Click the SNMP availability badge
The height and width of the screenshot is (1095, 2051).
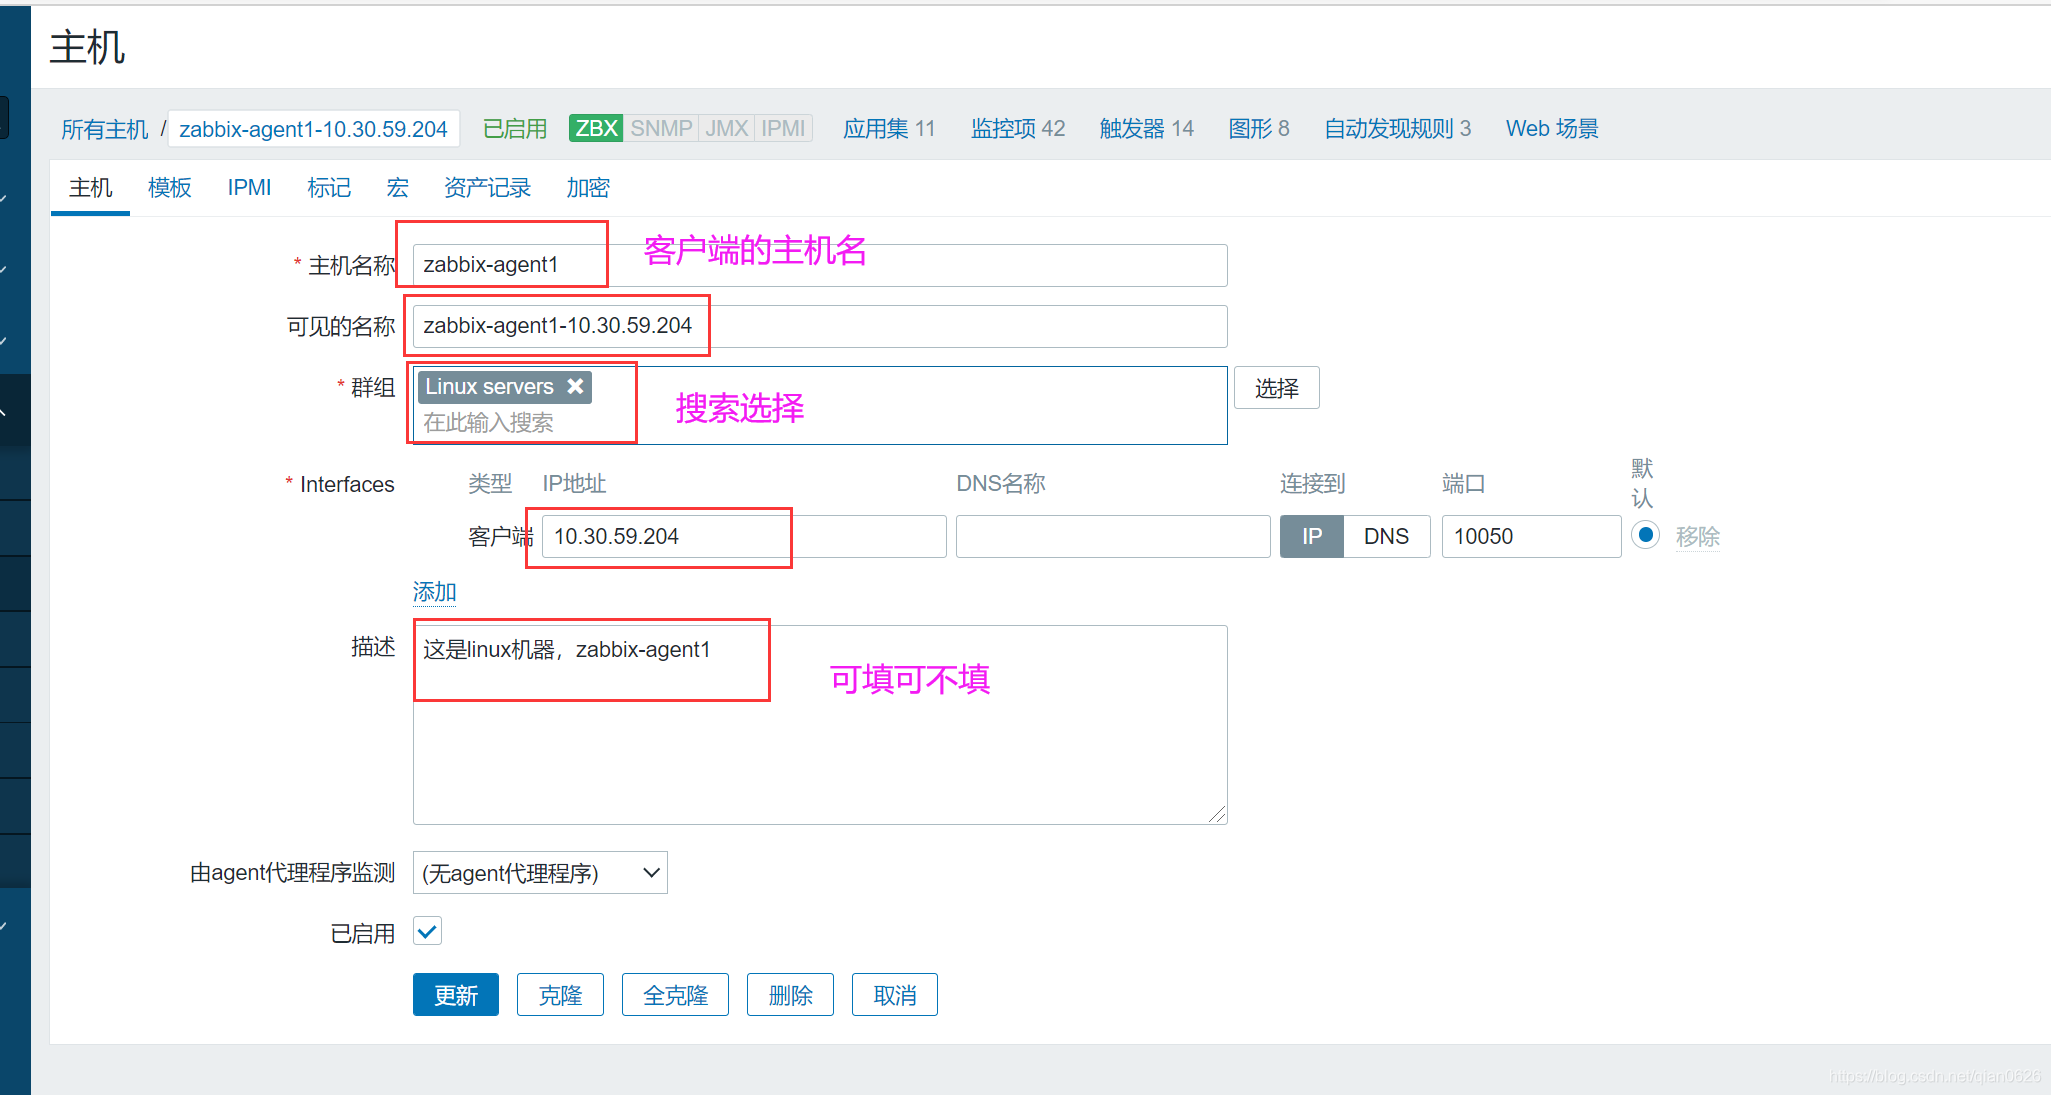(661, 128)
